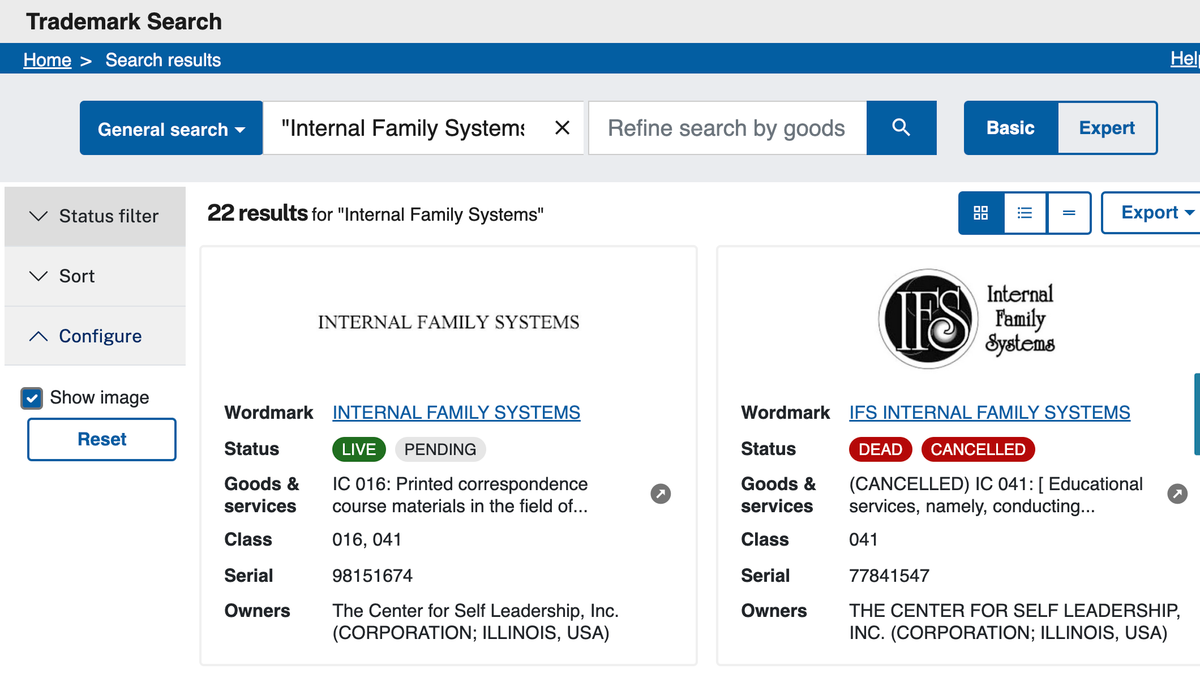
Task: Click the Reset button
Action: click(102, 439)
